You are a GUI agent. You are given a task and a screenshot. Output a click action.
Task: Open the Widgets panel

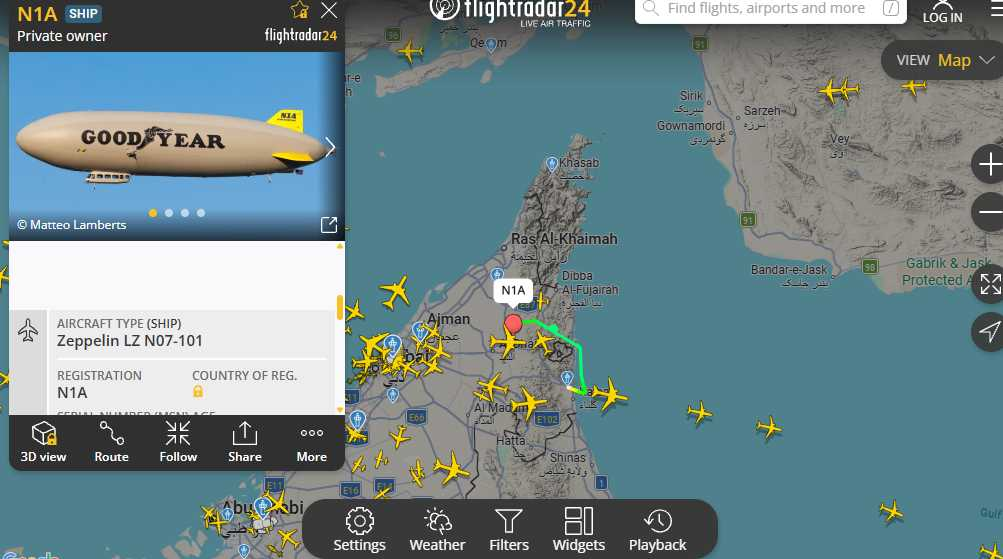click(579, 530)
